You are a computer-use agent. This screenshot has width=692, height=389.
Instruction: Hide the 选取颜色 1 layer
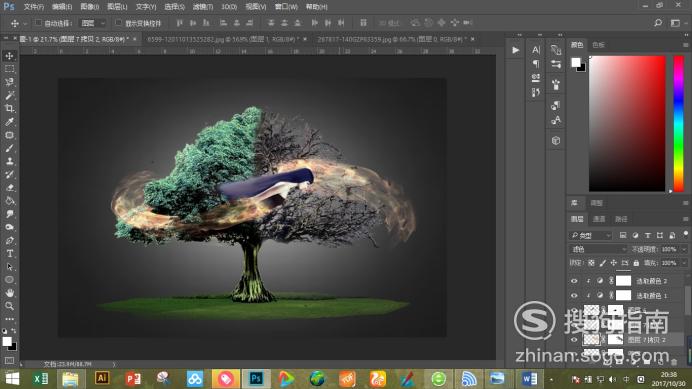coord(574,295)
